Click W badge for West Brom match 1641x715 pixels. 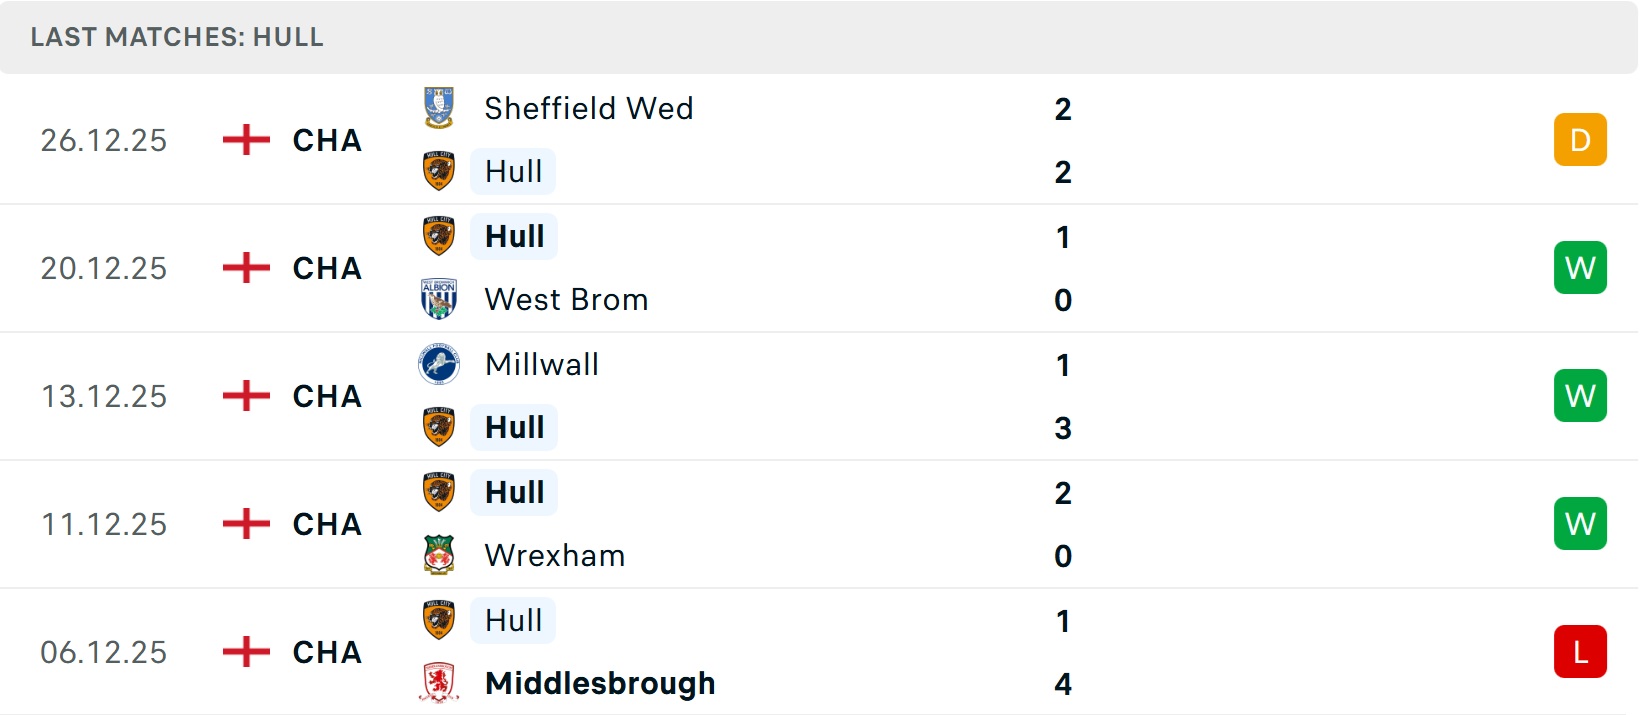tap(1580, 268)
